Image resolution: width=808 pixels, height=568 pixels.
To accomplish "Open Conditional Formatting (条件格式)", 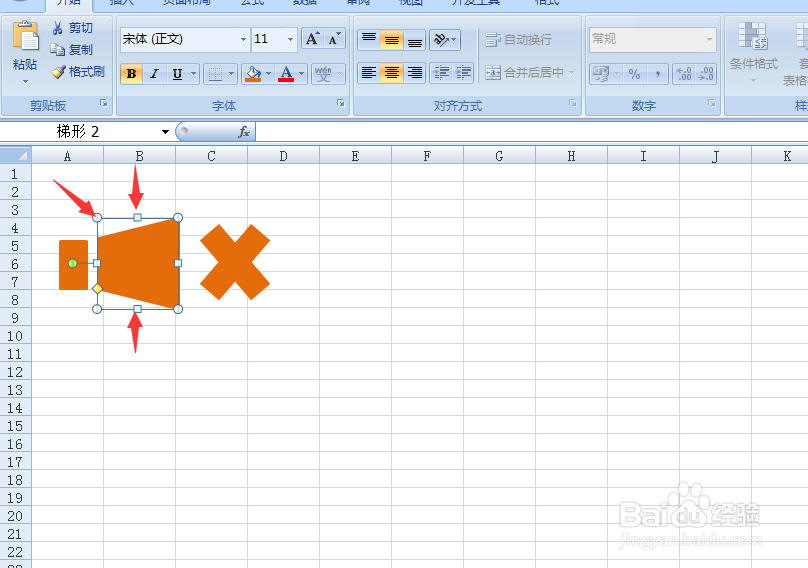I will point(753,52).
